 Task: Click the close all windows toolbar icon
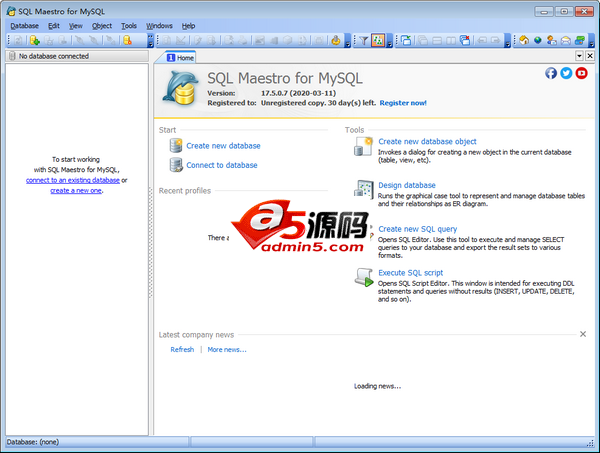[x=465, y=40]
